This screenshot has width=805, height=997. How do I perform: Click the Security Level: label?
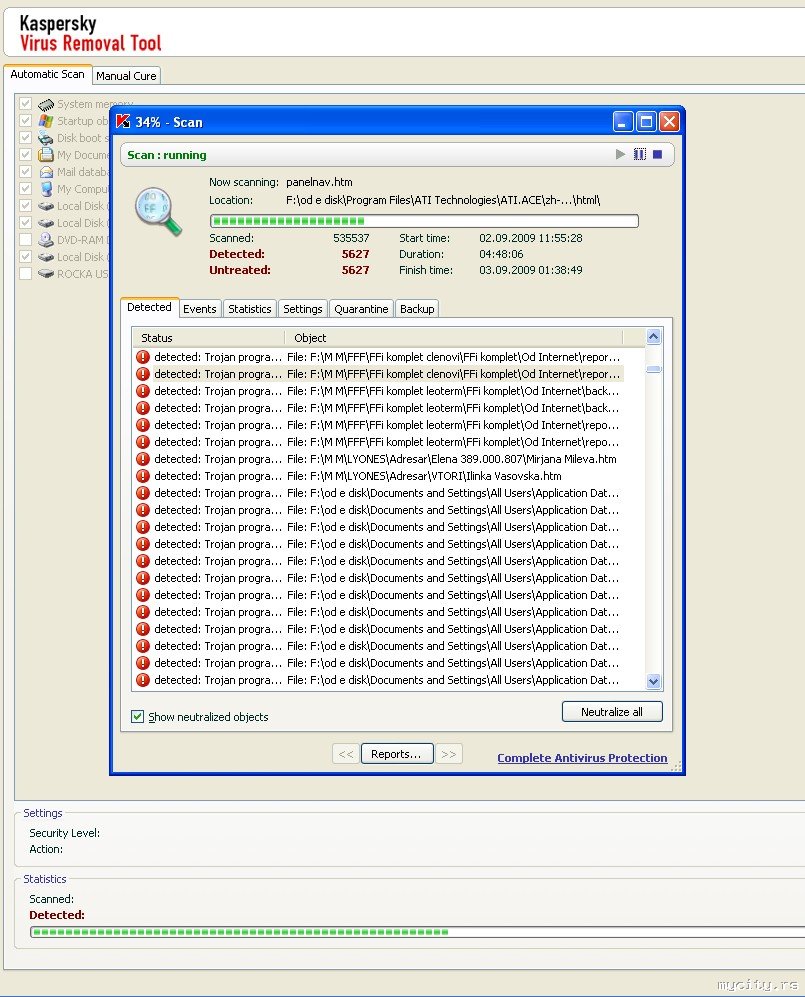(x=64, y=833)
